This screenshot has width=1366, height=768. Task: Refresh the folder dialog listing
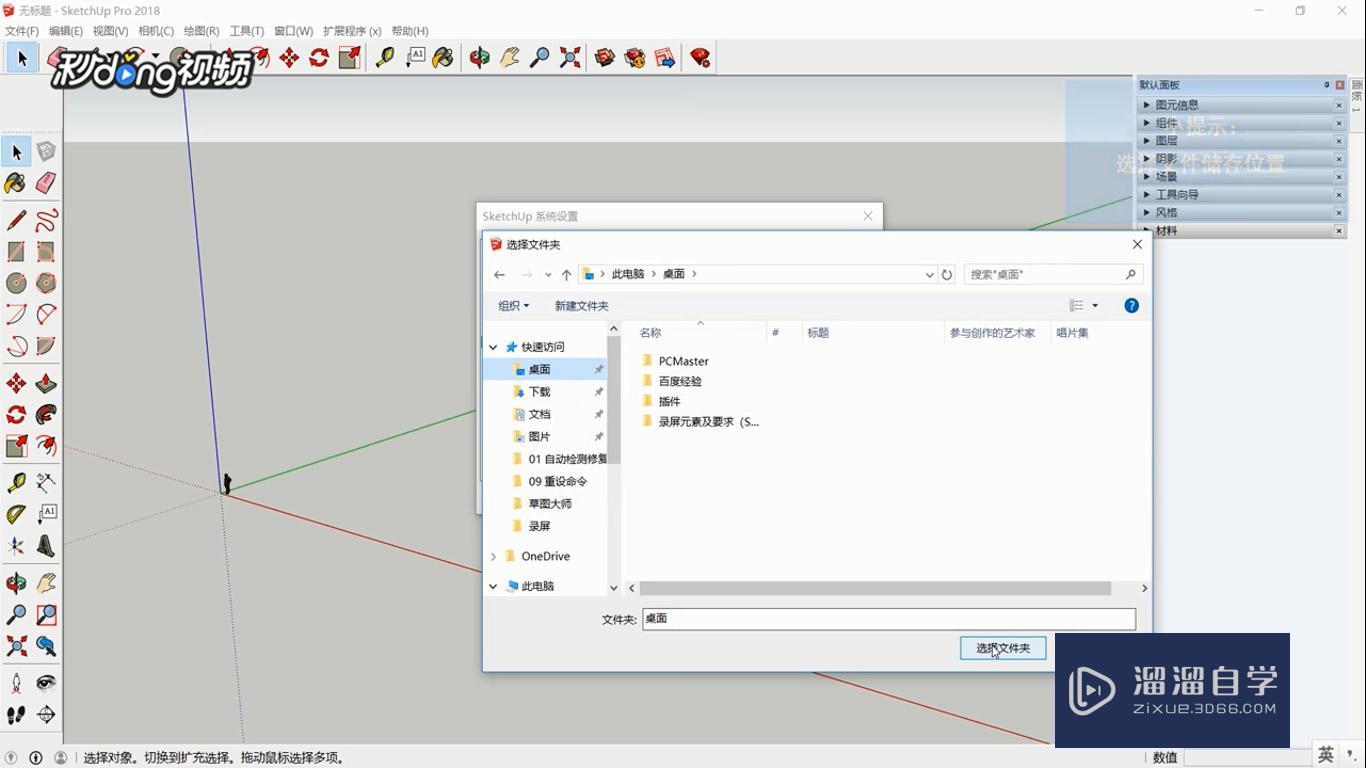coord(947,274)
